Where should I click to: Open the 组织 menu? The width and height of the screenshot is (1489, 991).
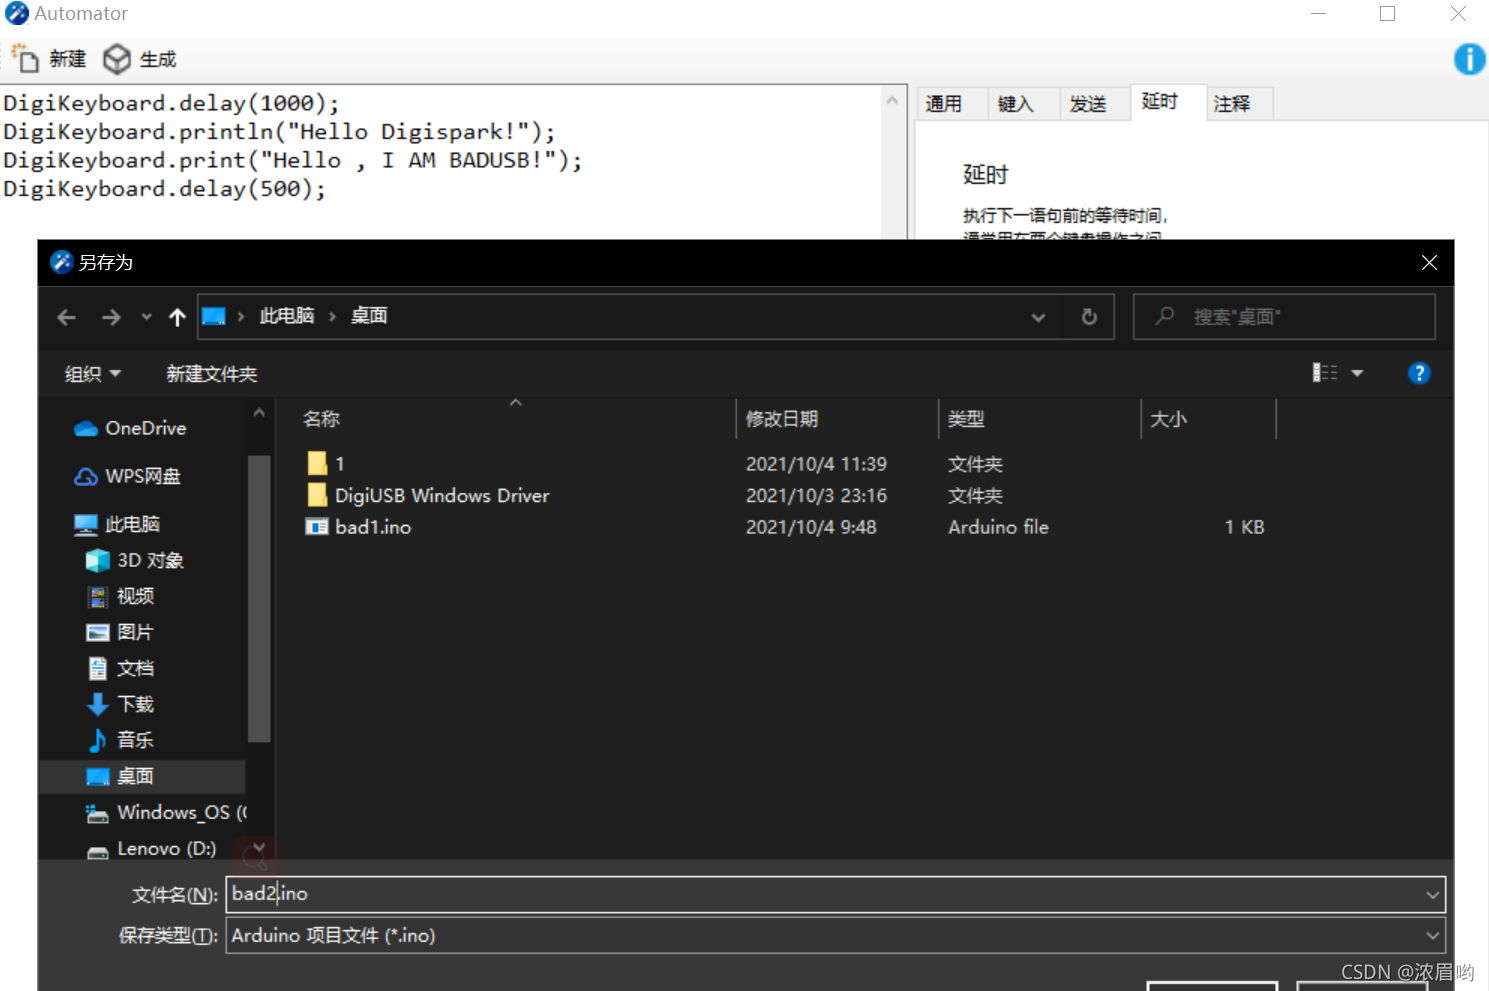point(92,374)
